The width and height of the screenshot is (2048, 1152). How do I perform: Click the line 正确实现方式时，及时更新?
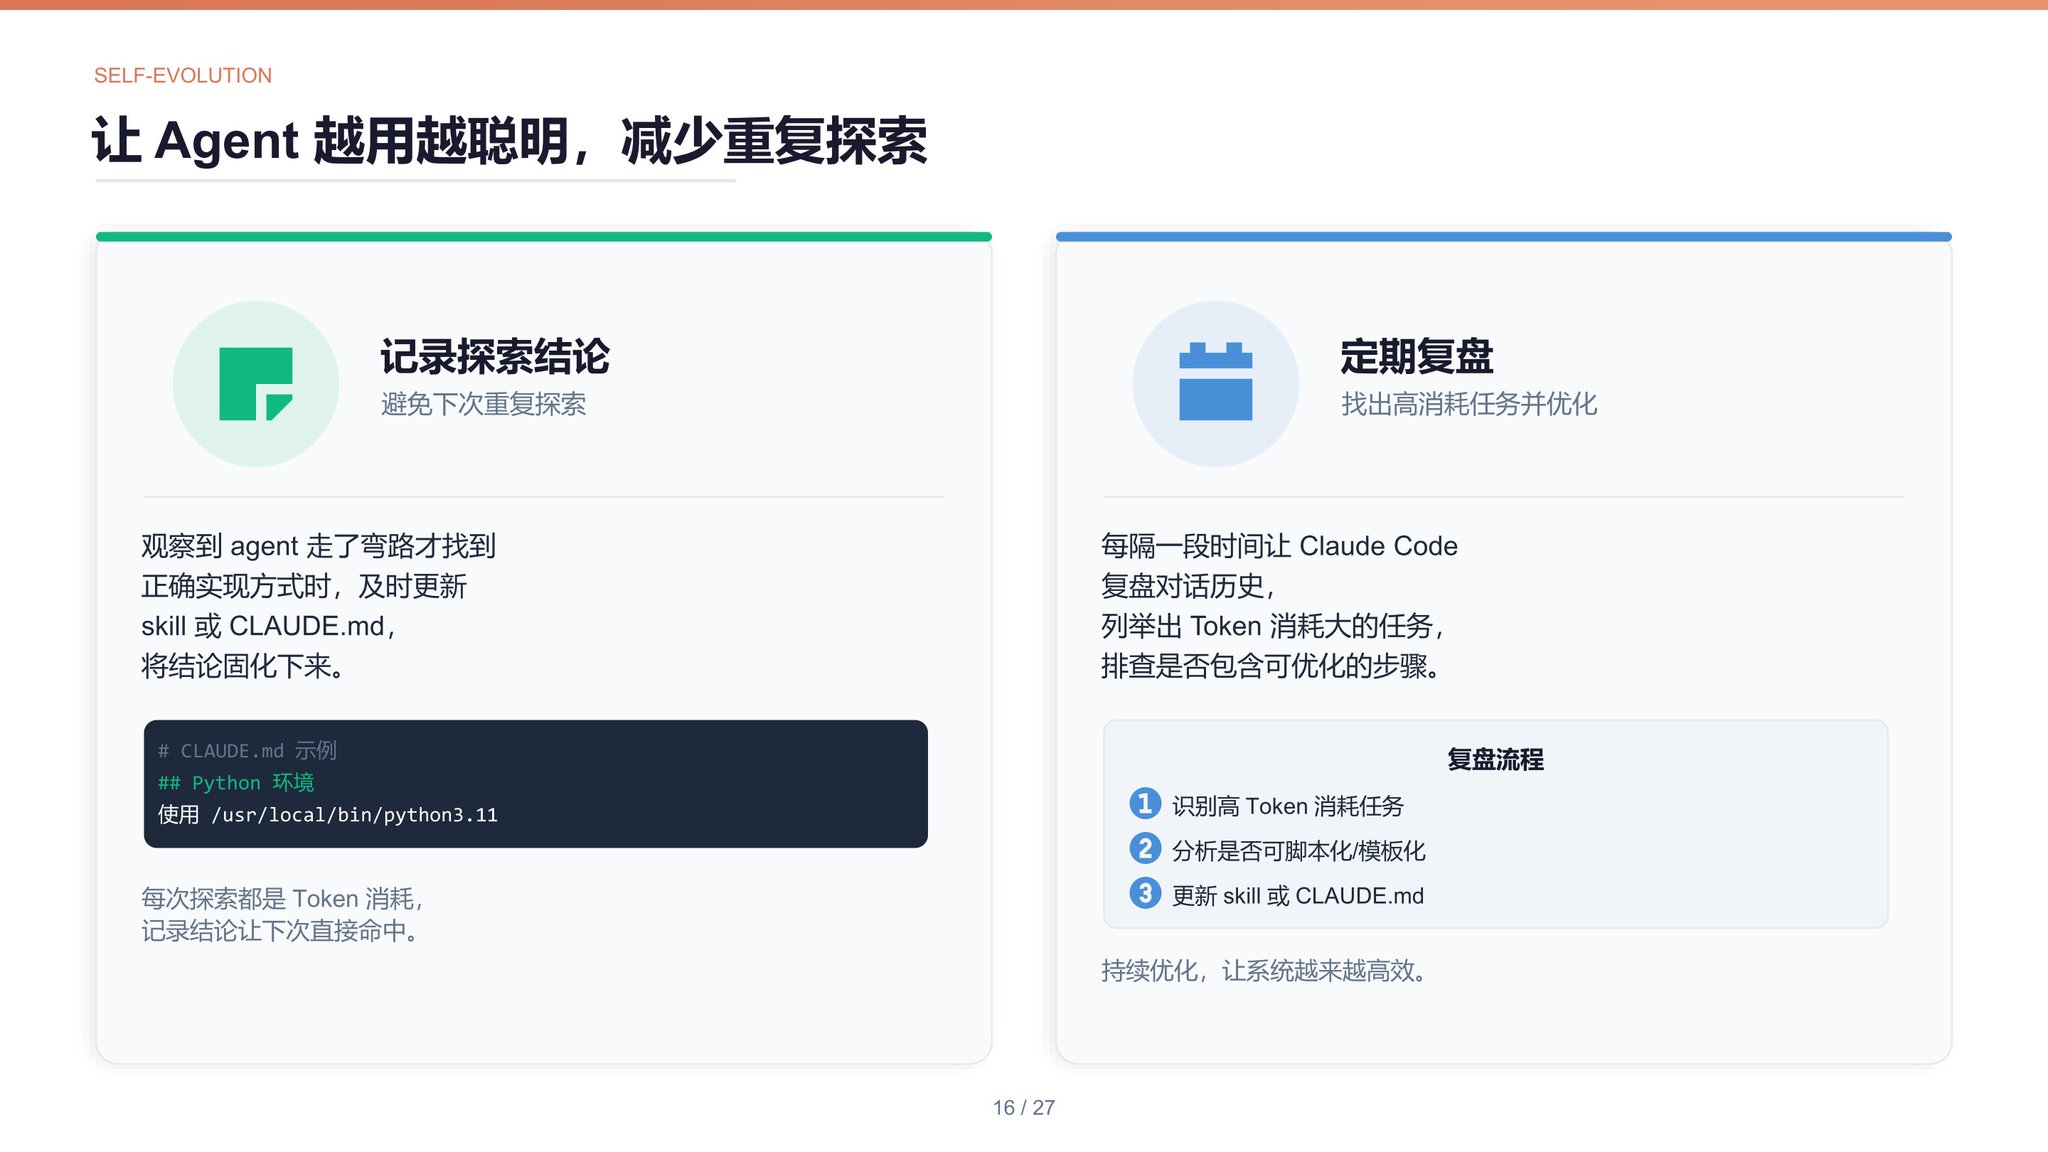tap(304, 586)
